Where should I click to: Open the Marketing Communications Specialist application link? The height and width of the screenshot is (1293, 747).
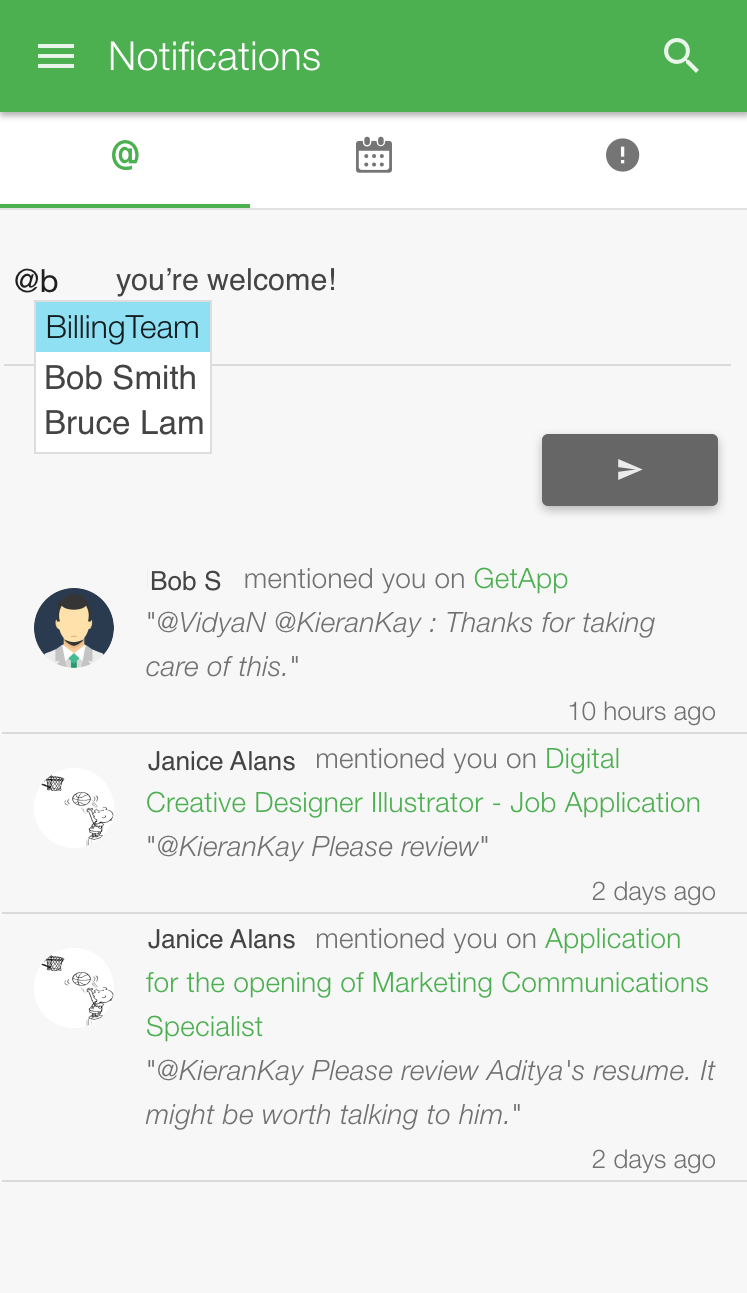pyautogui.click(x=427, y=982)
